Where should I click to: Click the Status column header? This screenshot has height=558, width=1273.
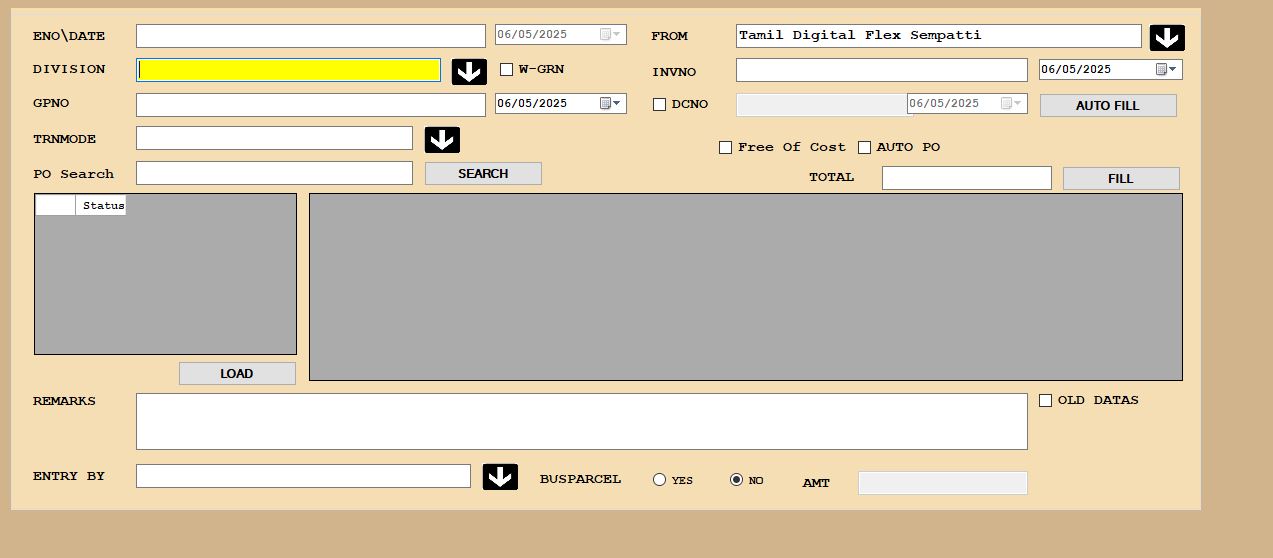point(103,206)
